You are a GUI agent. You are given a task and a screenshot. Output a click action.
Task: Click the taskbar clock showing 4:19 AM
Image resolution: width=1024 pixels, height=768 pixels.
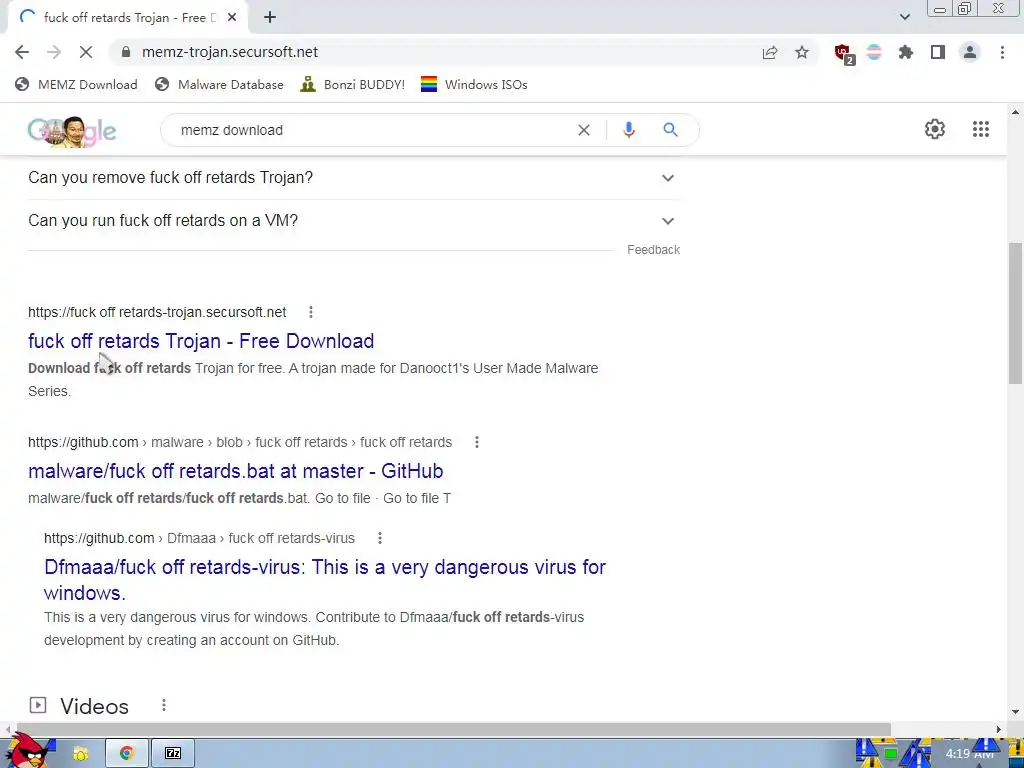tap(969, 754)
